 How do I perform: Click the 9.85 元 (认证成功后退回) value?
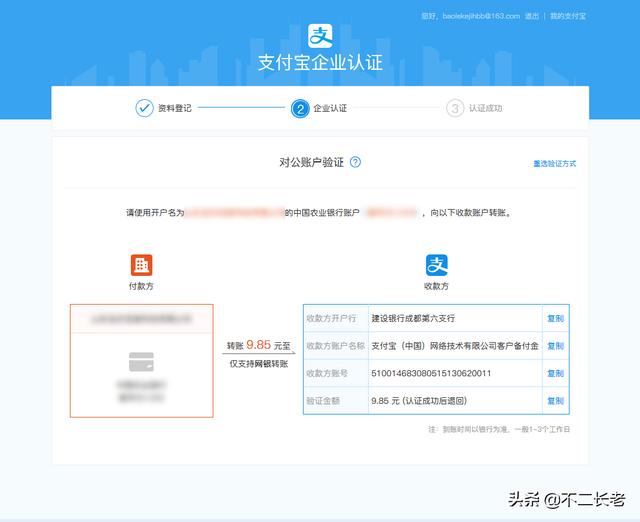coord(419,401)
